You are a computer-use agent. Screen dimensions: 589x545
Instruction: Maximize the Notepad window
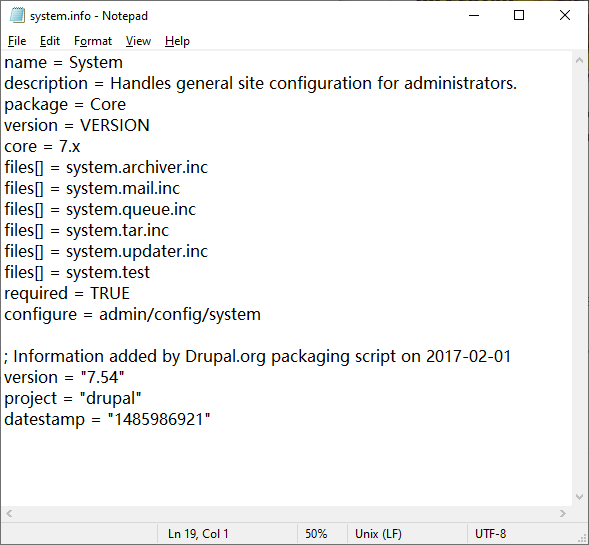(x=519, y=15)
